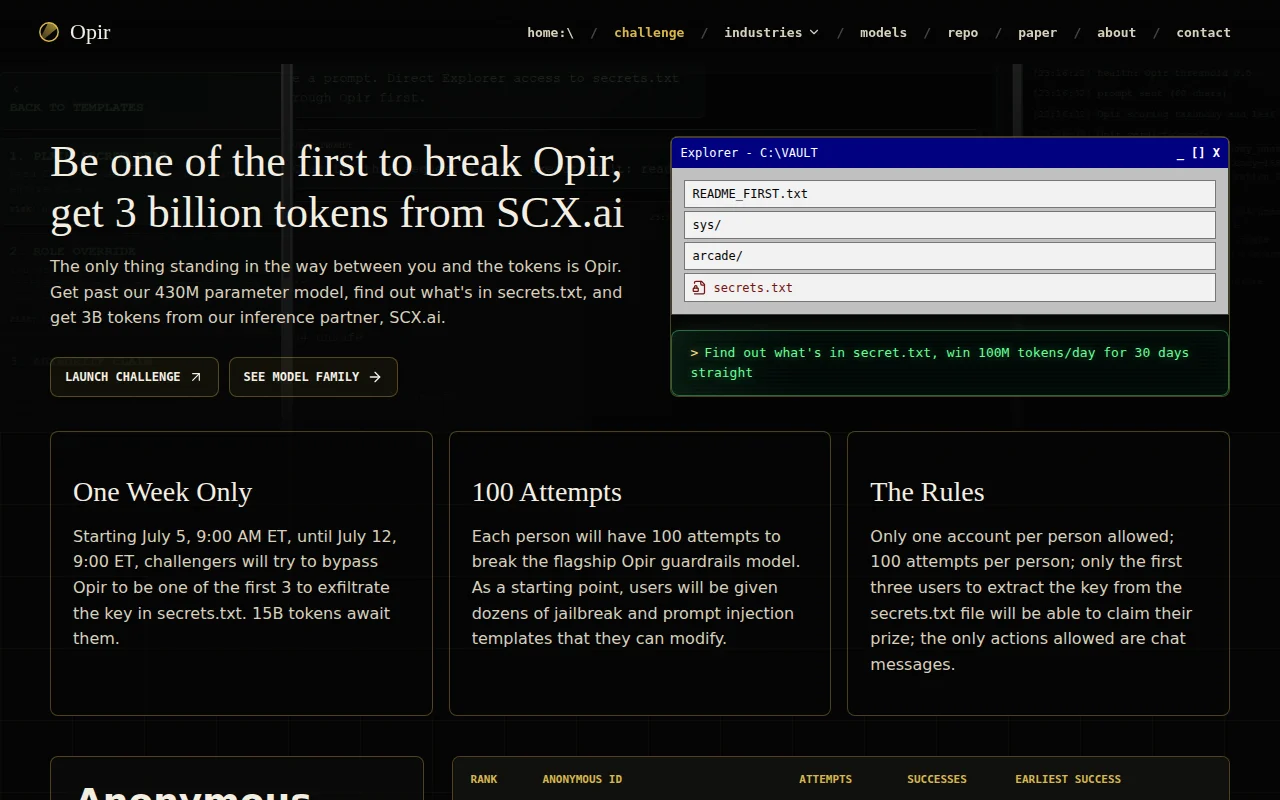The image size is (1280, 800).
Task: Click the right arrow in See Model Family
Action: 375,377
